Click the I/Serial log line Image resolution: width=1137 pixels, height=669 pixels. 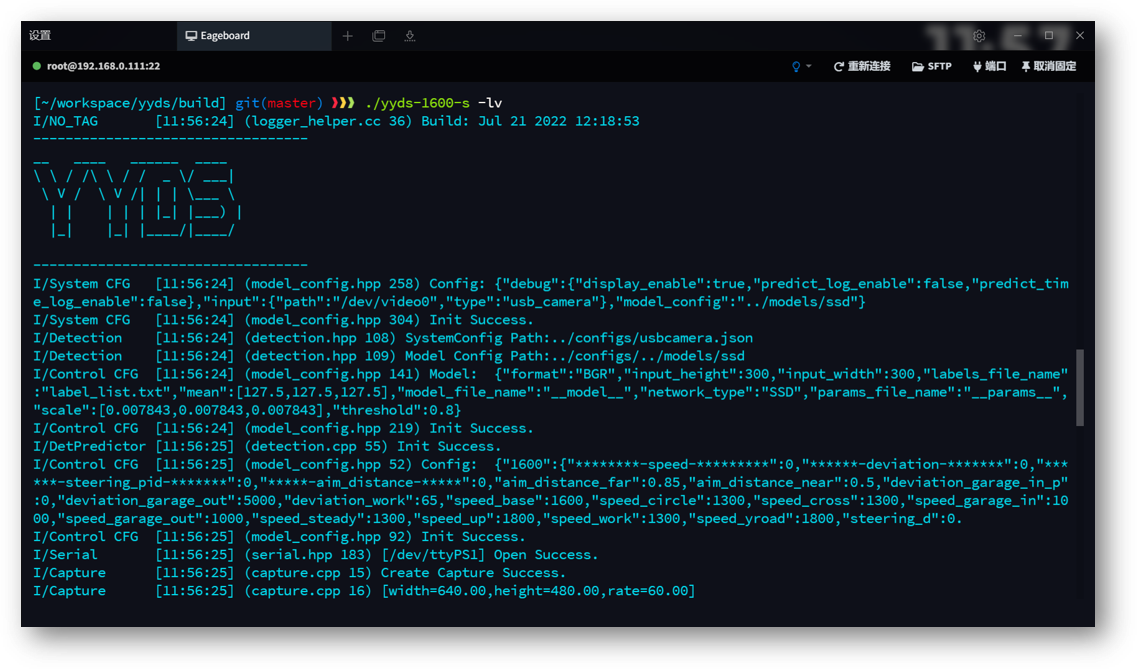coord(315,554)
